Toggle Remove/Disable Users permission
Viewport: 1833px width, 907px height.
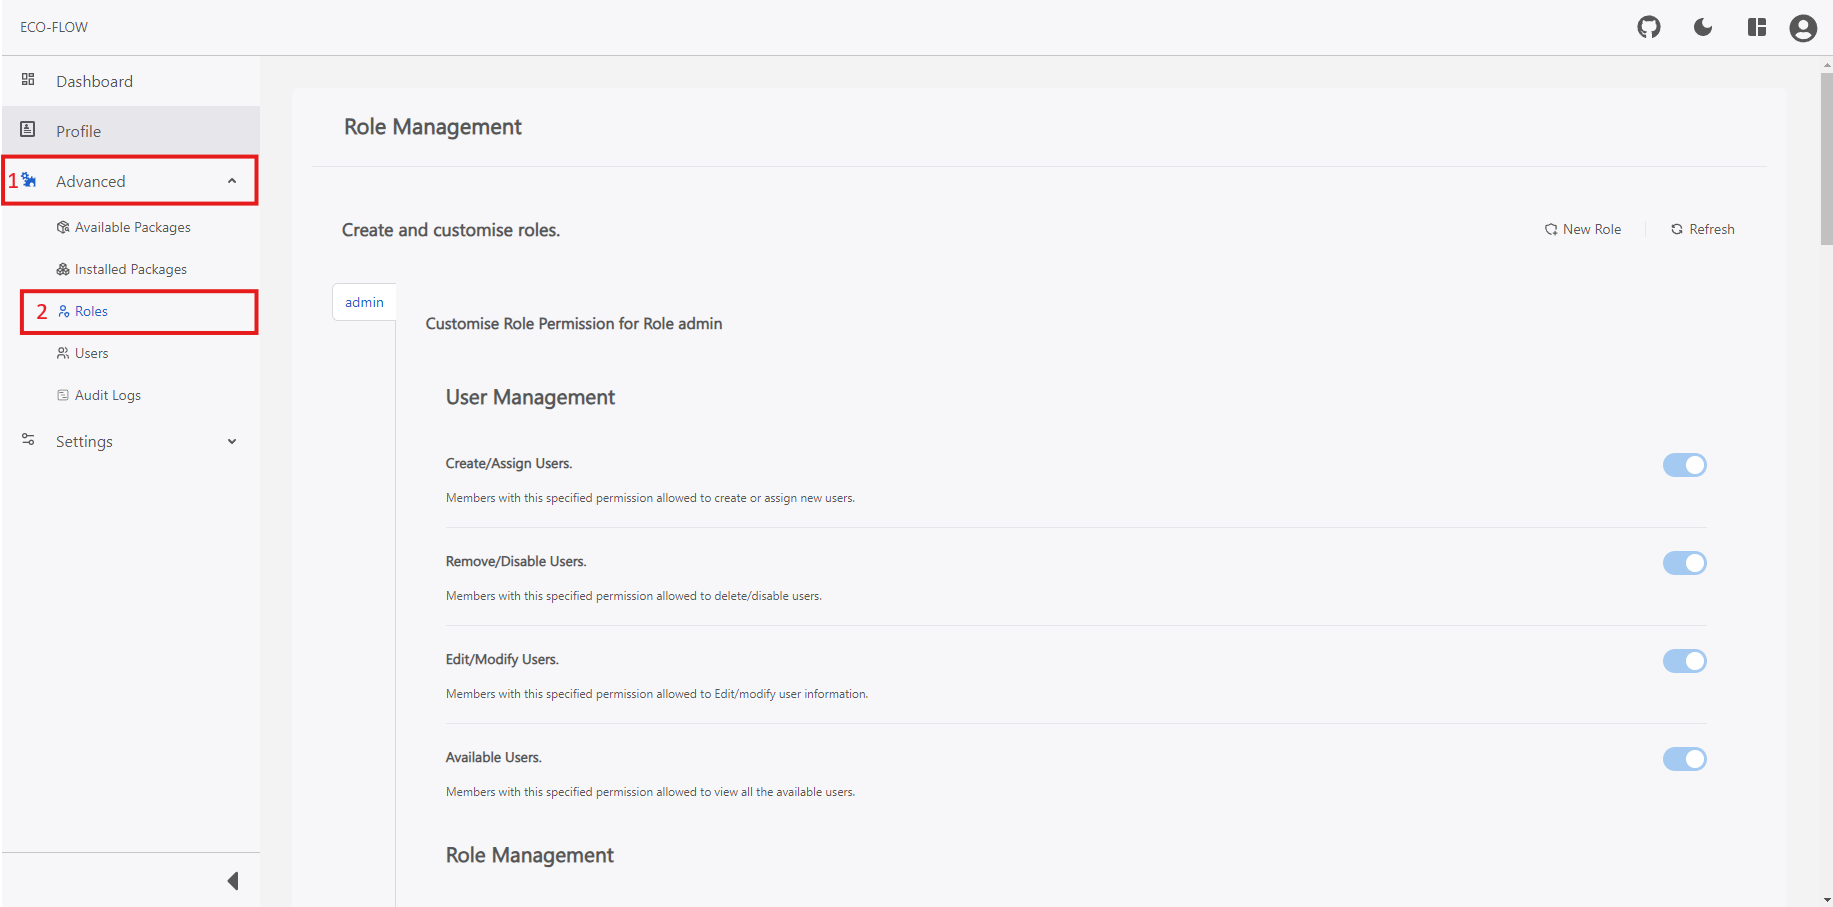[x=1685, y=563]
